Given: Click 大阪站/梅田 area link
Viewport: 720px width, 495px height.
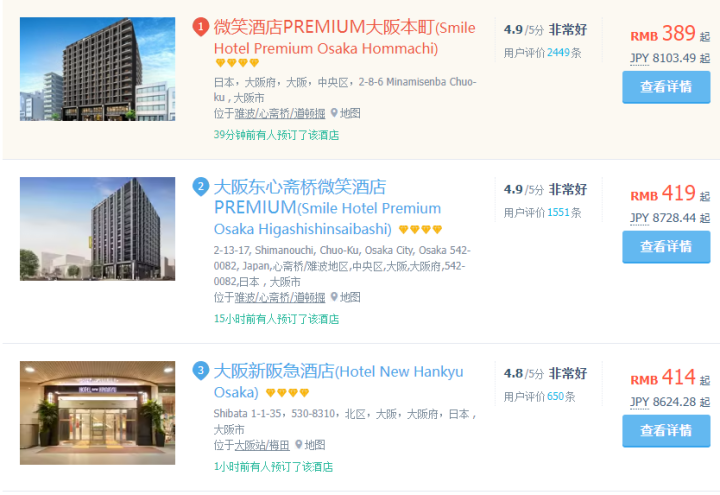Looking at the screenshot, I should (262, 445).
